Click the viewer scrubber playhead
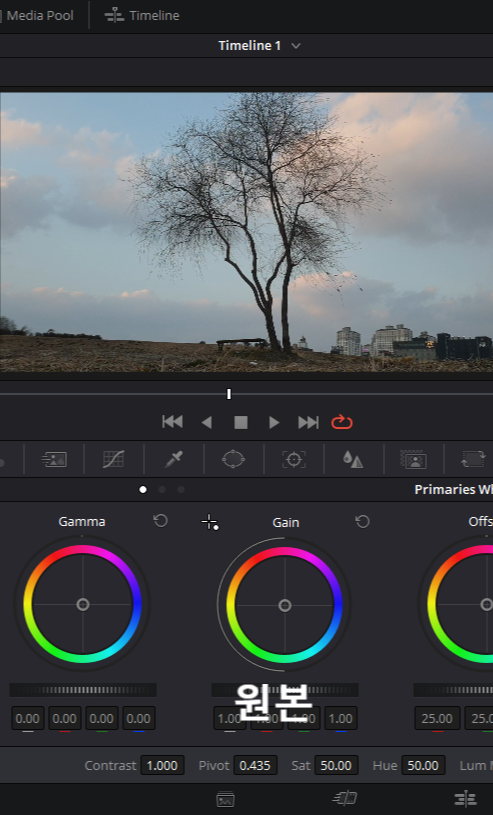The image size is (493, 815). coord(229,395)
